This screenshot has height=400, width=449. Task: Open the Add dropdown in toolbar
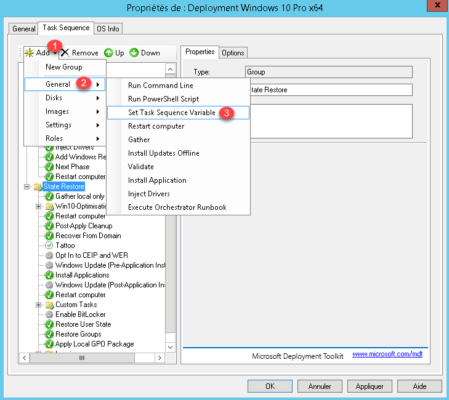tap(40, 53)
